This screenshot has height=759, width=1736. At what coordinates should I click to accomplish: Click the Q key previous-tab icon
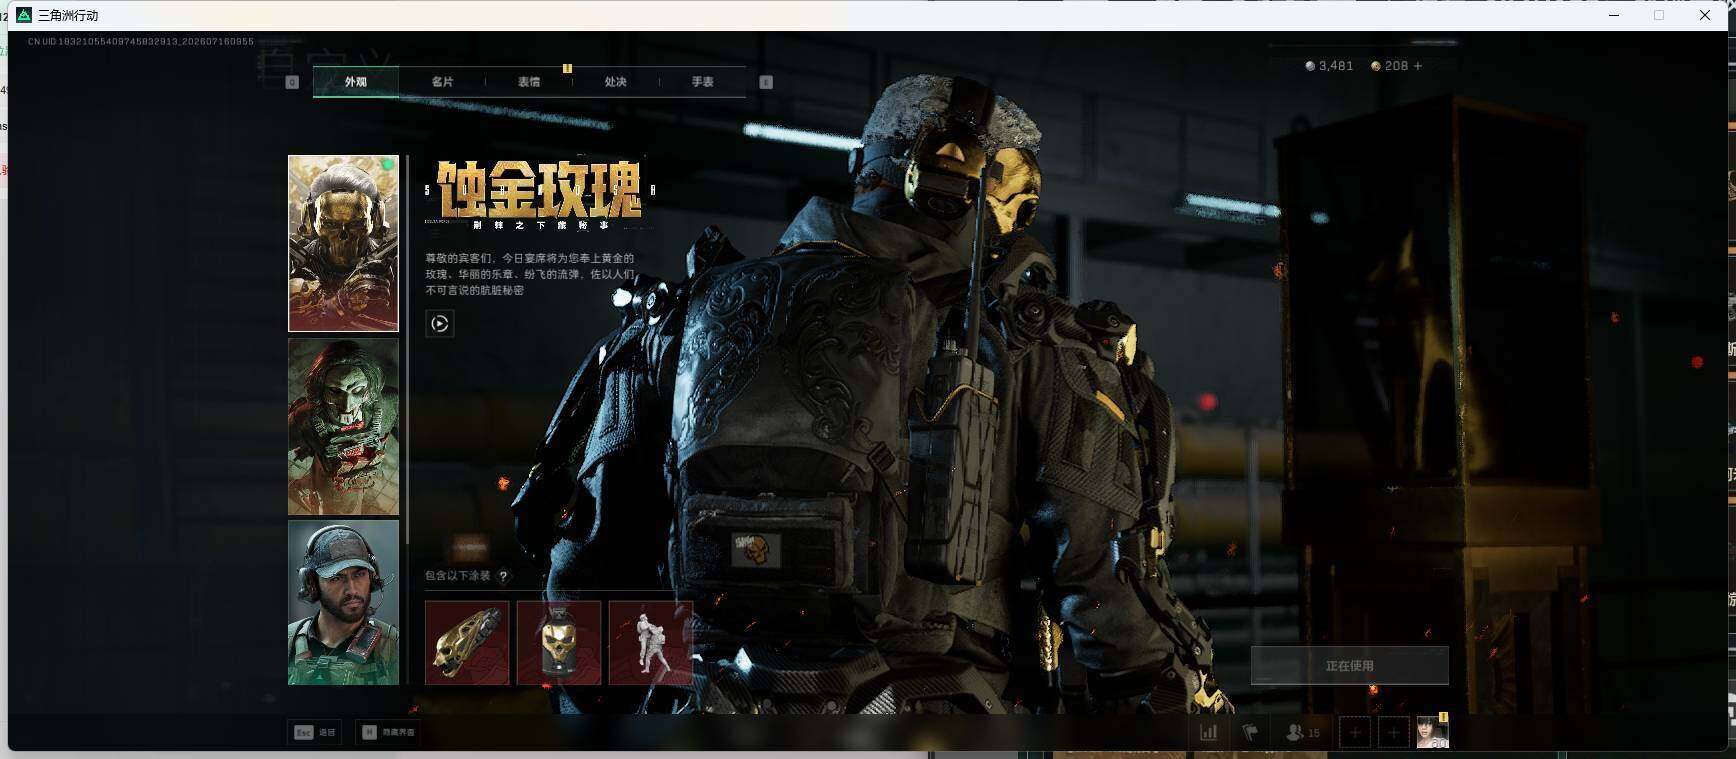tap(292, 82)
